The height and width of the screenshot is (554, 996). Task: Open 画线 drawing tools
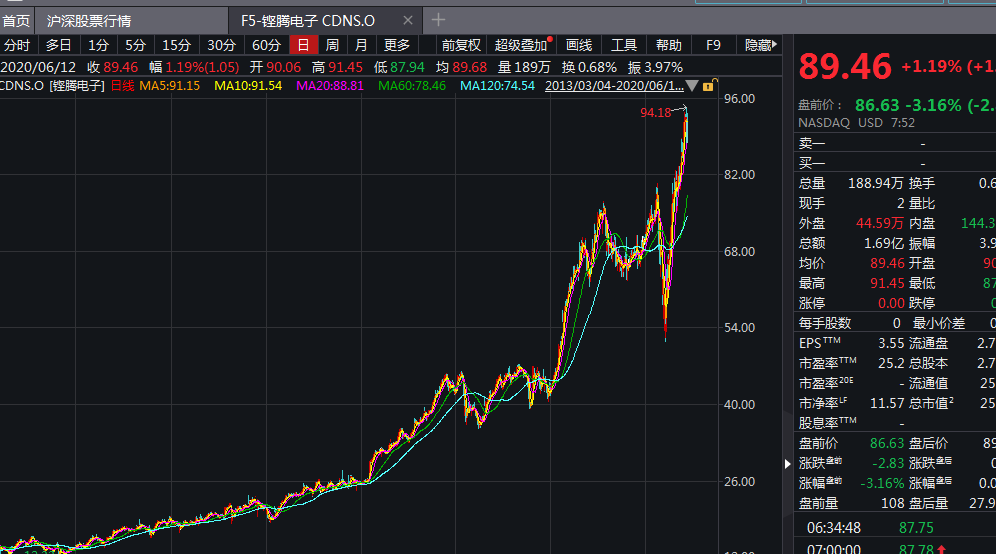[579, 45]
